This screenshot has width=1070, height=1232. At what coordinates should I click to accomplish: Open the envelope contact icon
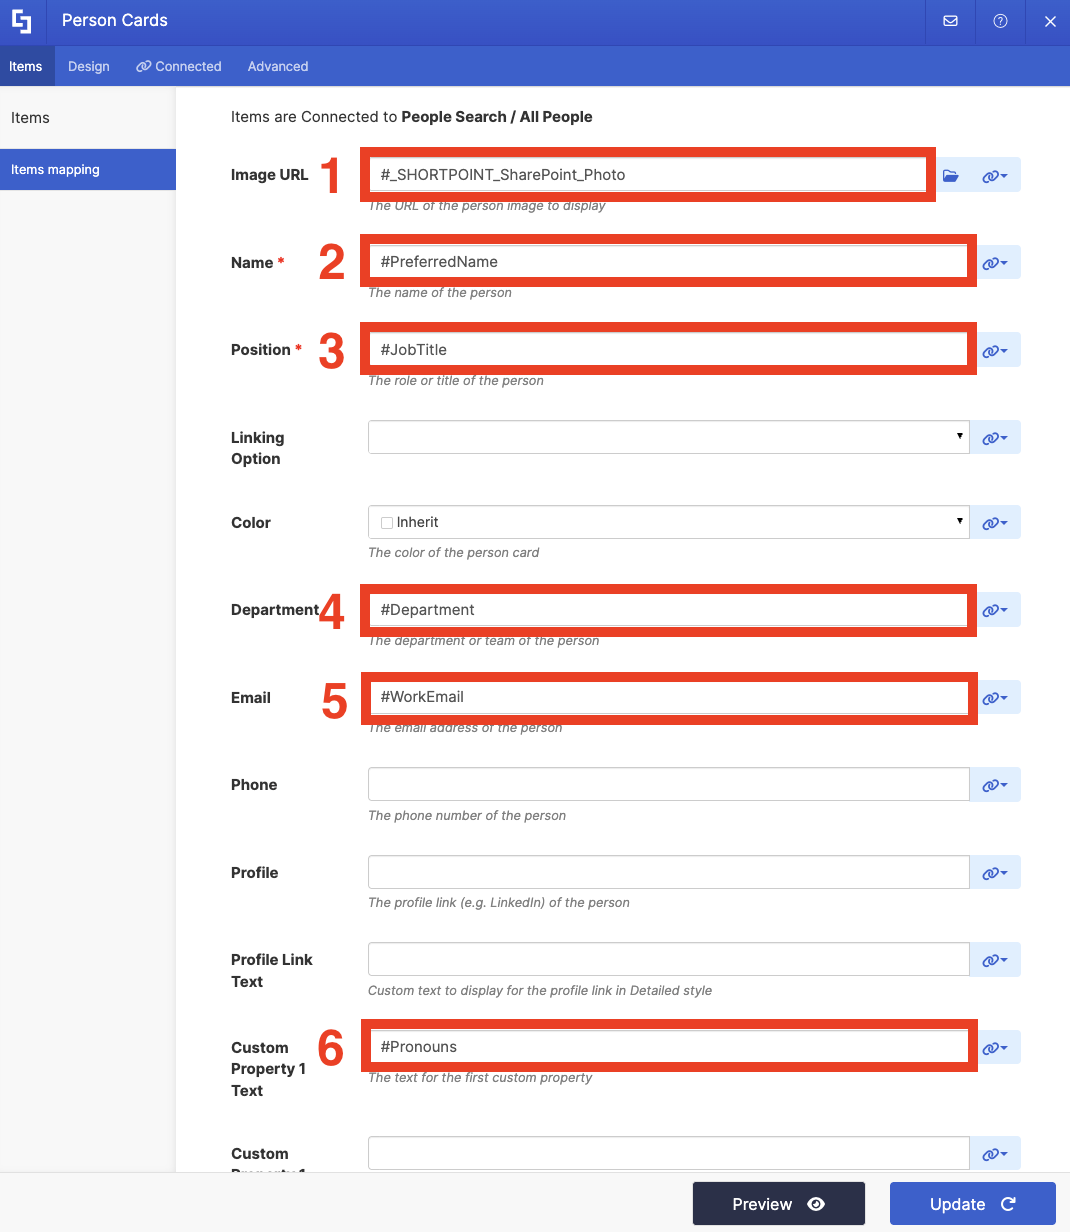click(x=950, y=21)
